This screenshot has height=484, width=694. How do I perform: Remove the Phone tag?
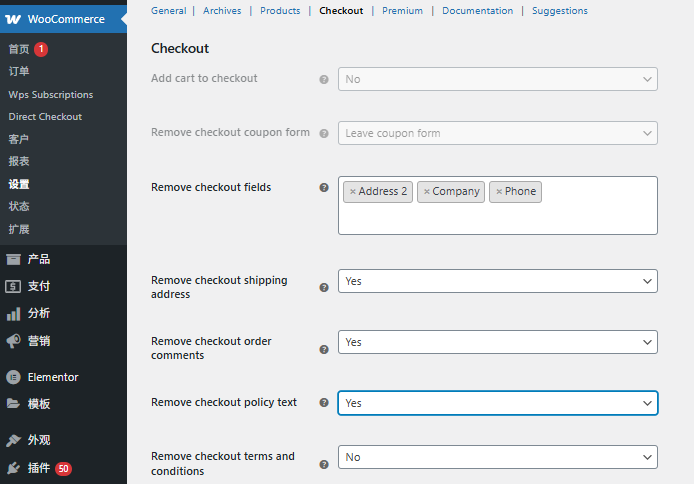click(x=498, y=192)
